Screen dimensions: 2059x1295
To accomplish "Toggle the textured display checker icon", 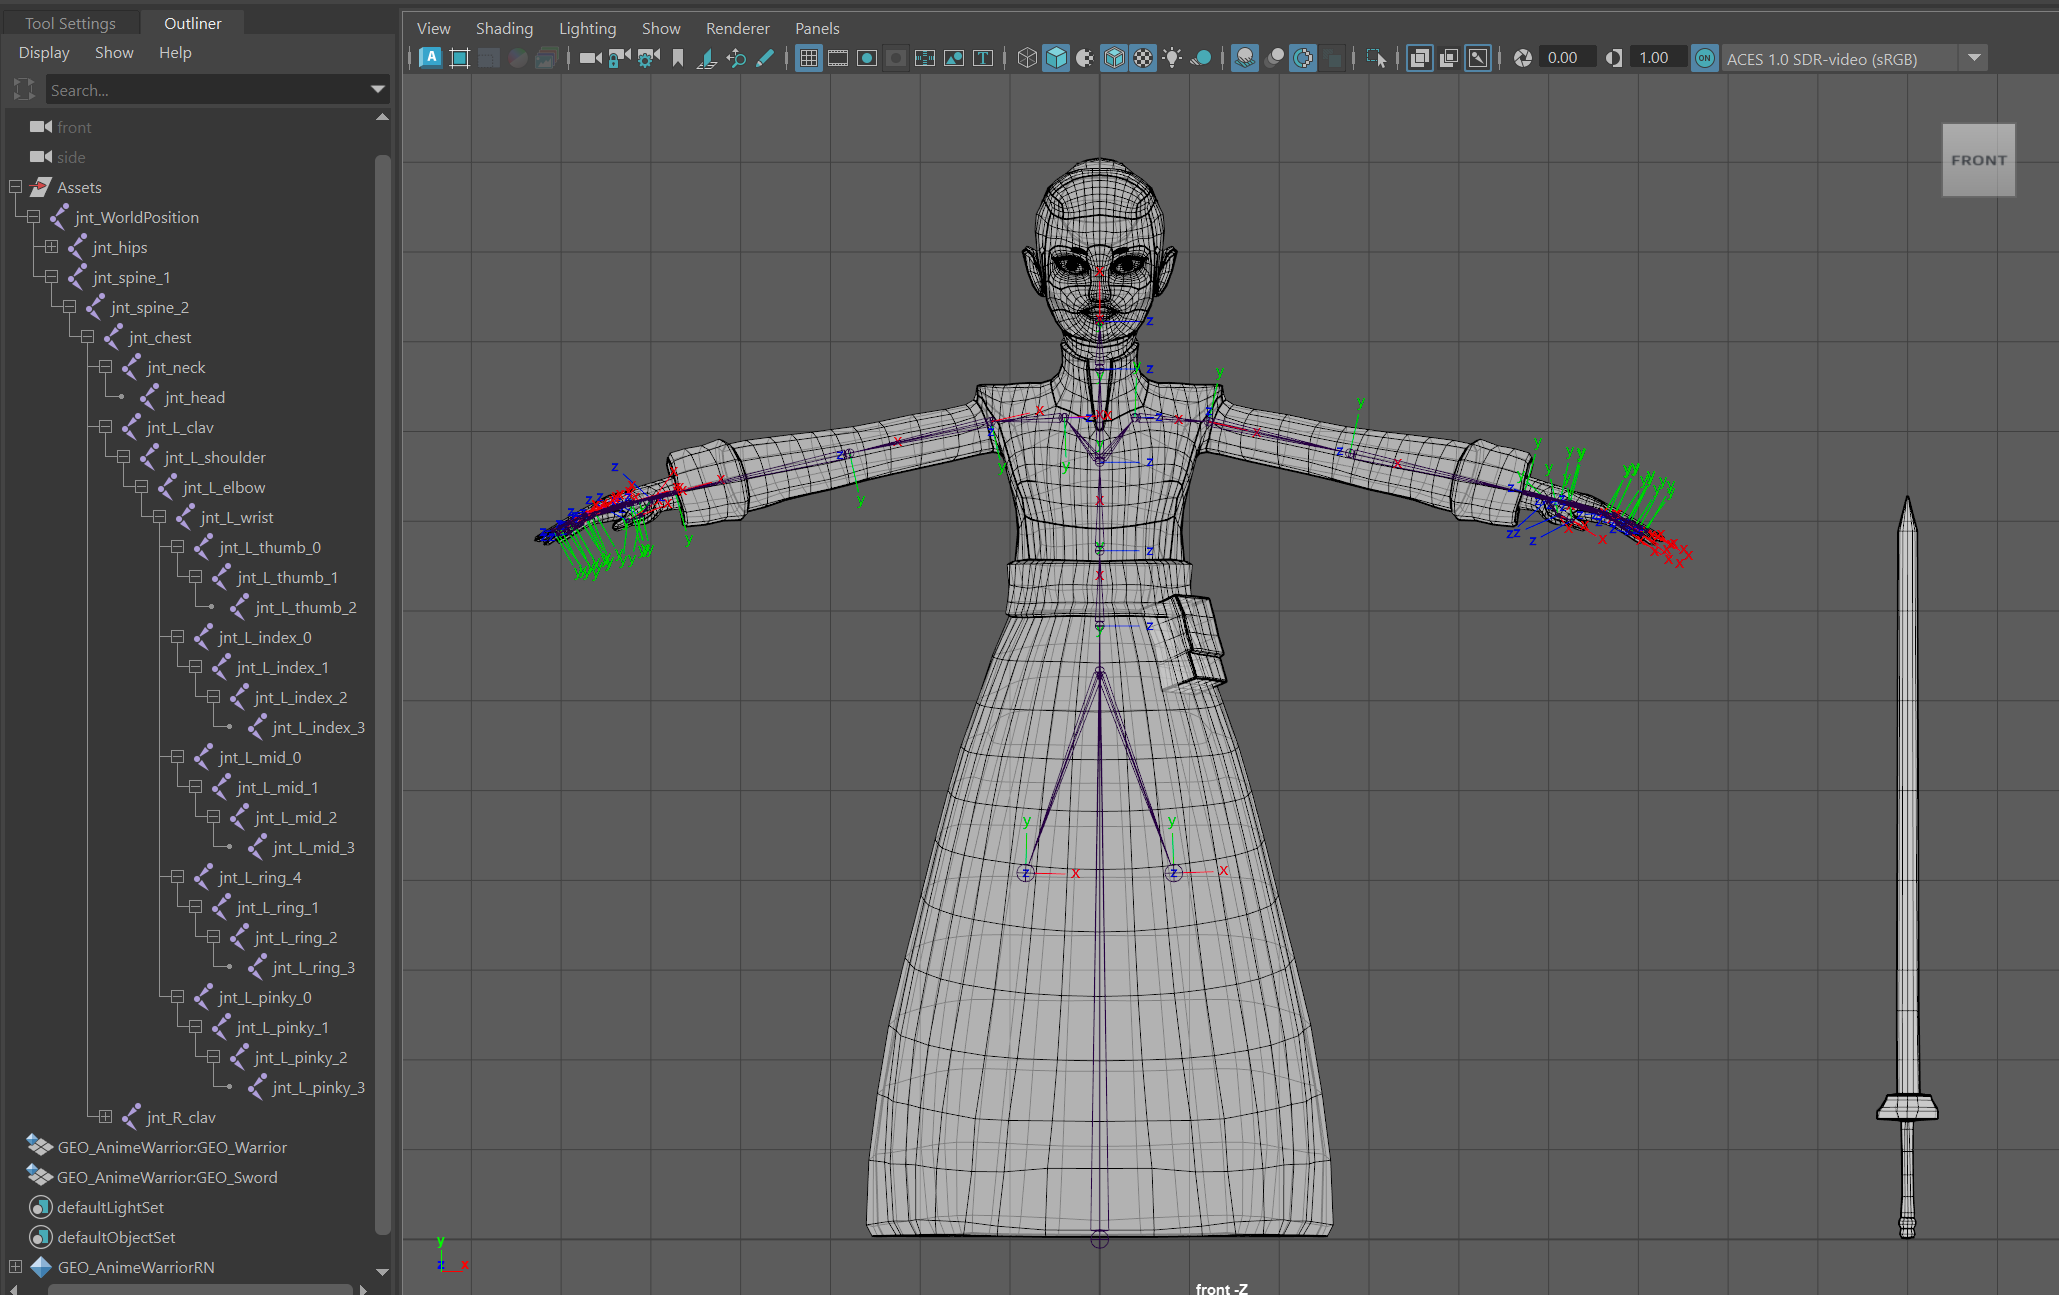I will pos(1143,58).
